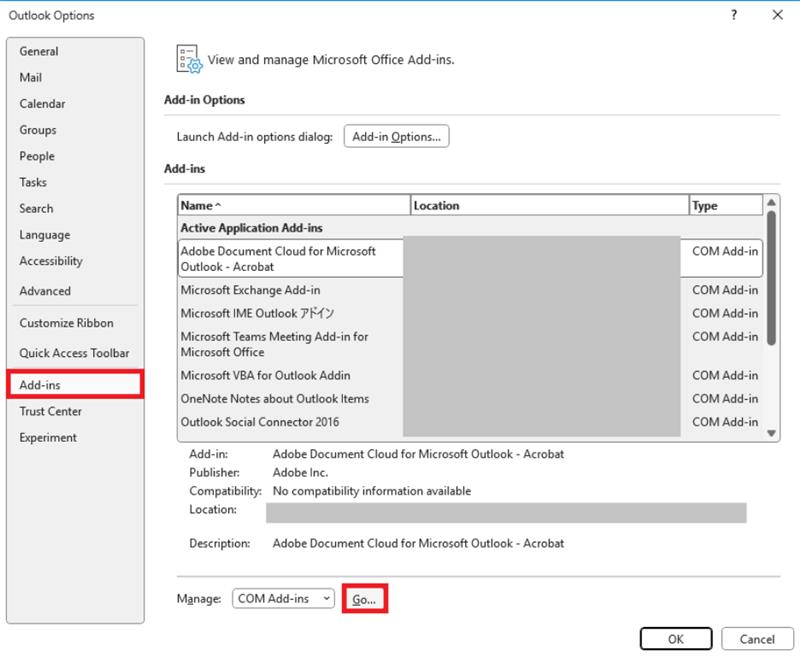Click the add-ins list scroll down arrow
800x656 pixels.
(x=771, y=434)
